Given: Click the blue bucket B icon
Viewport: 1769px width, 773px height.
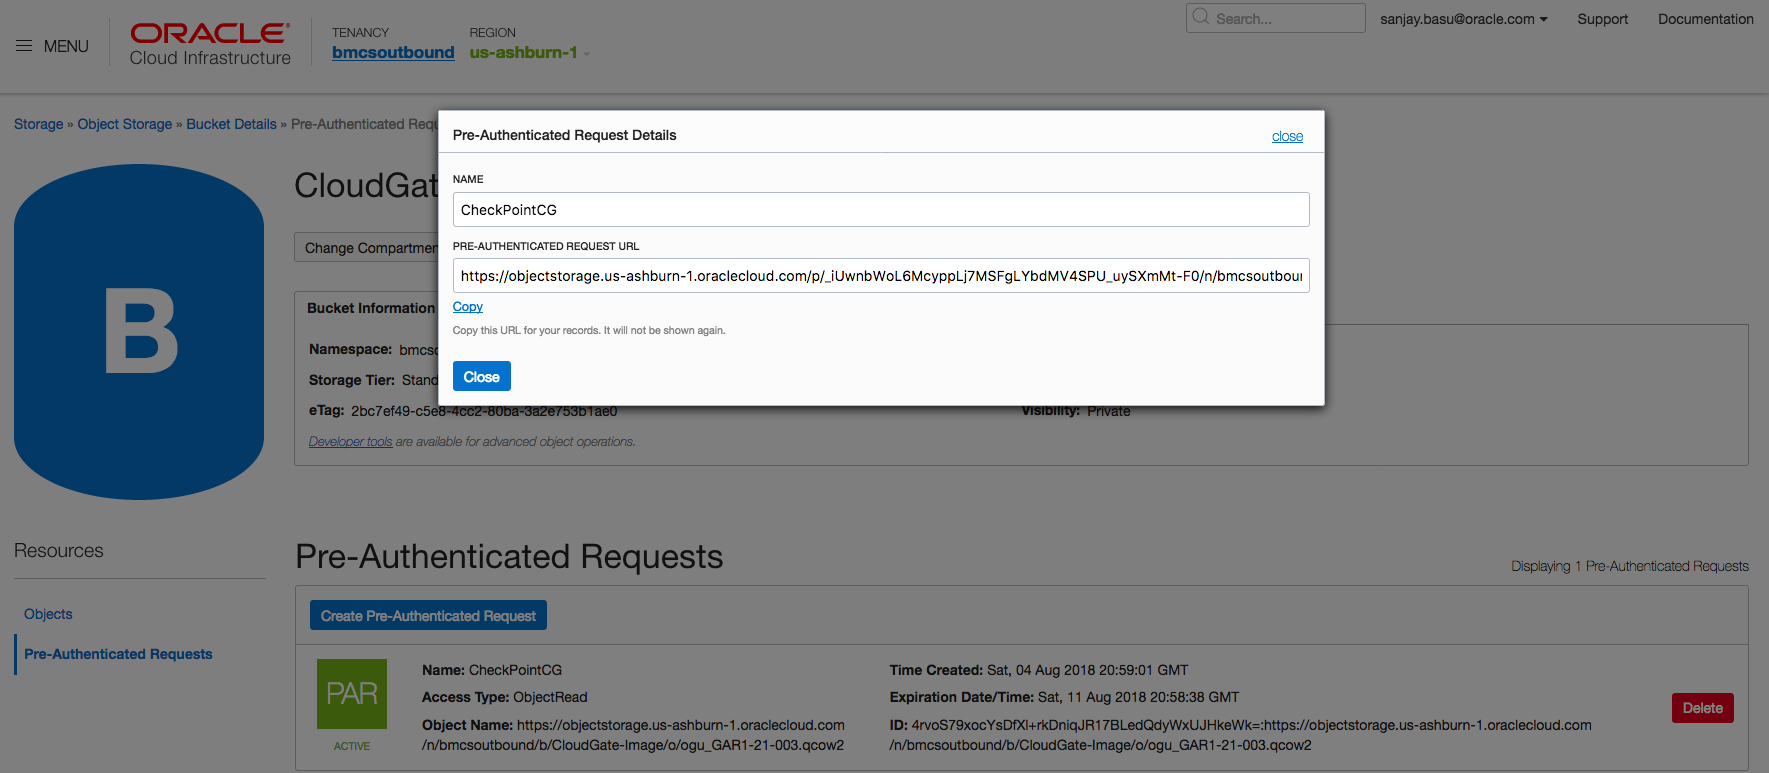Looking at the screenshot, I should click(x=139, y=332).
